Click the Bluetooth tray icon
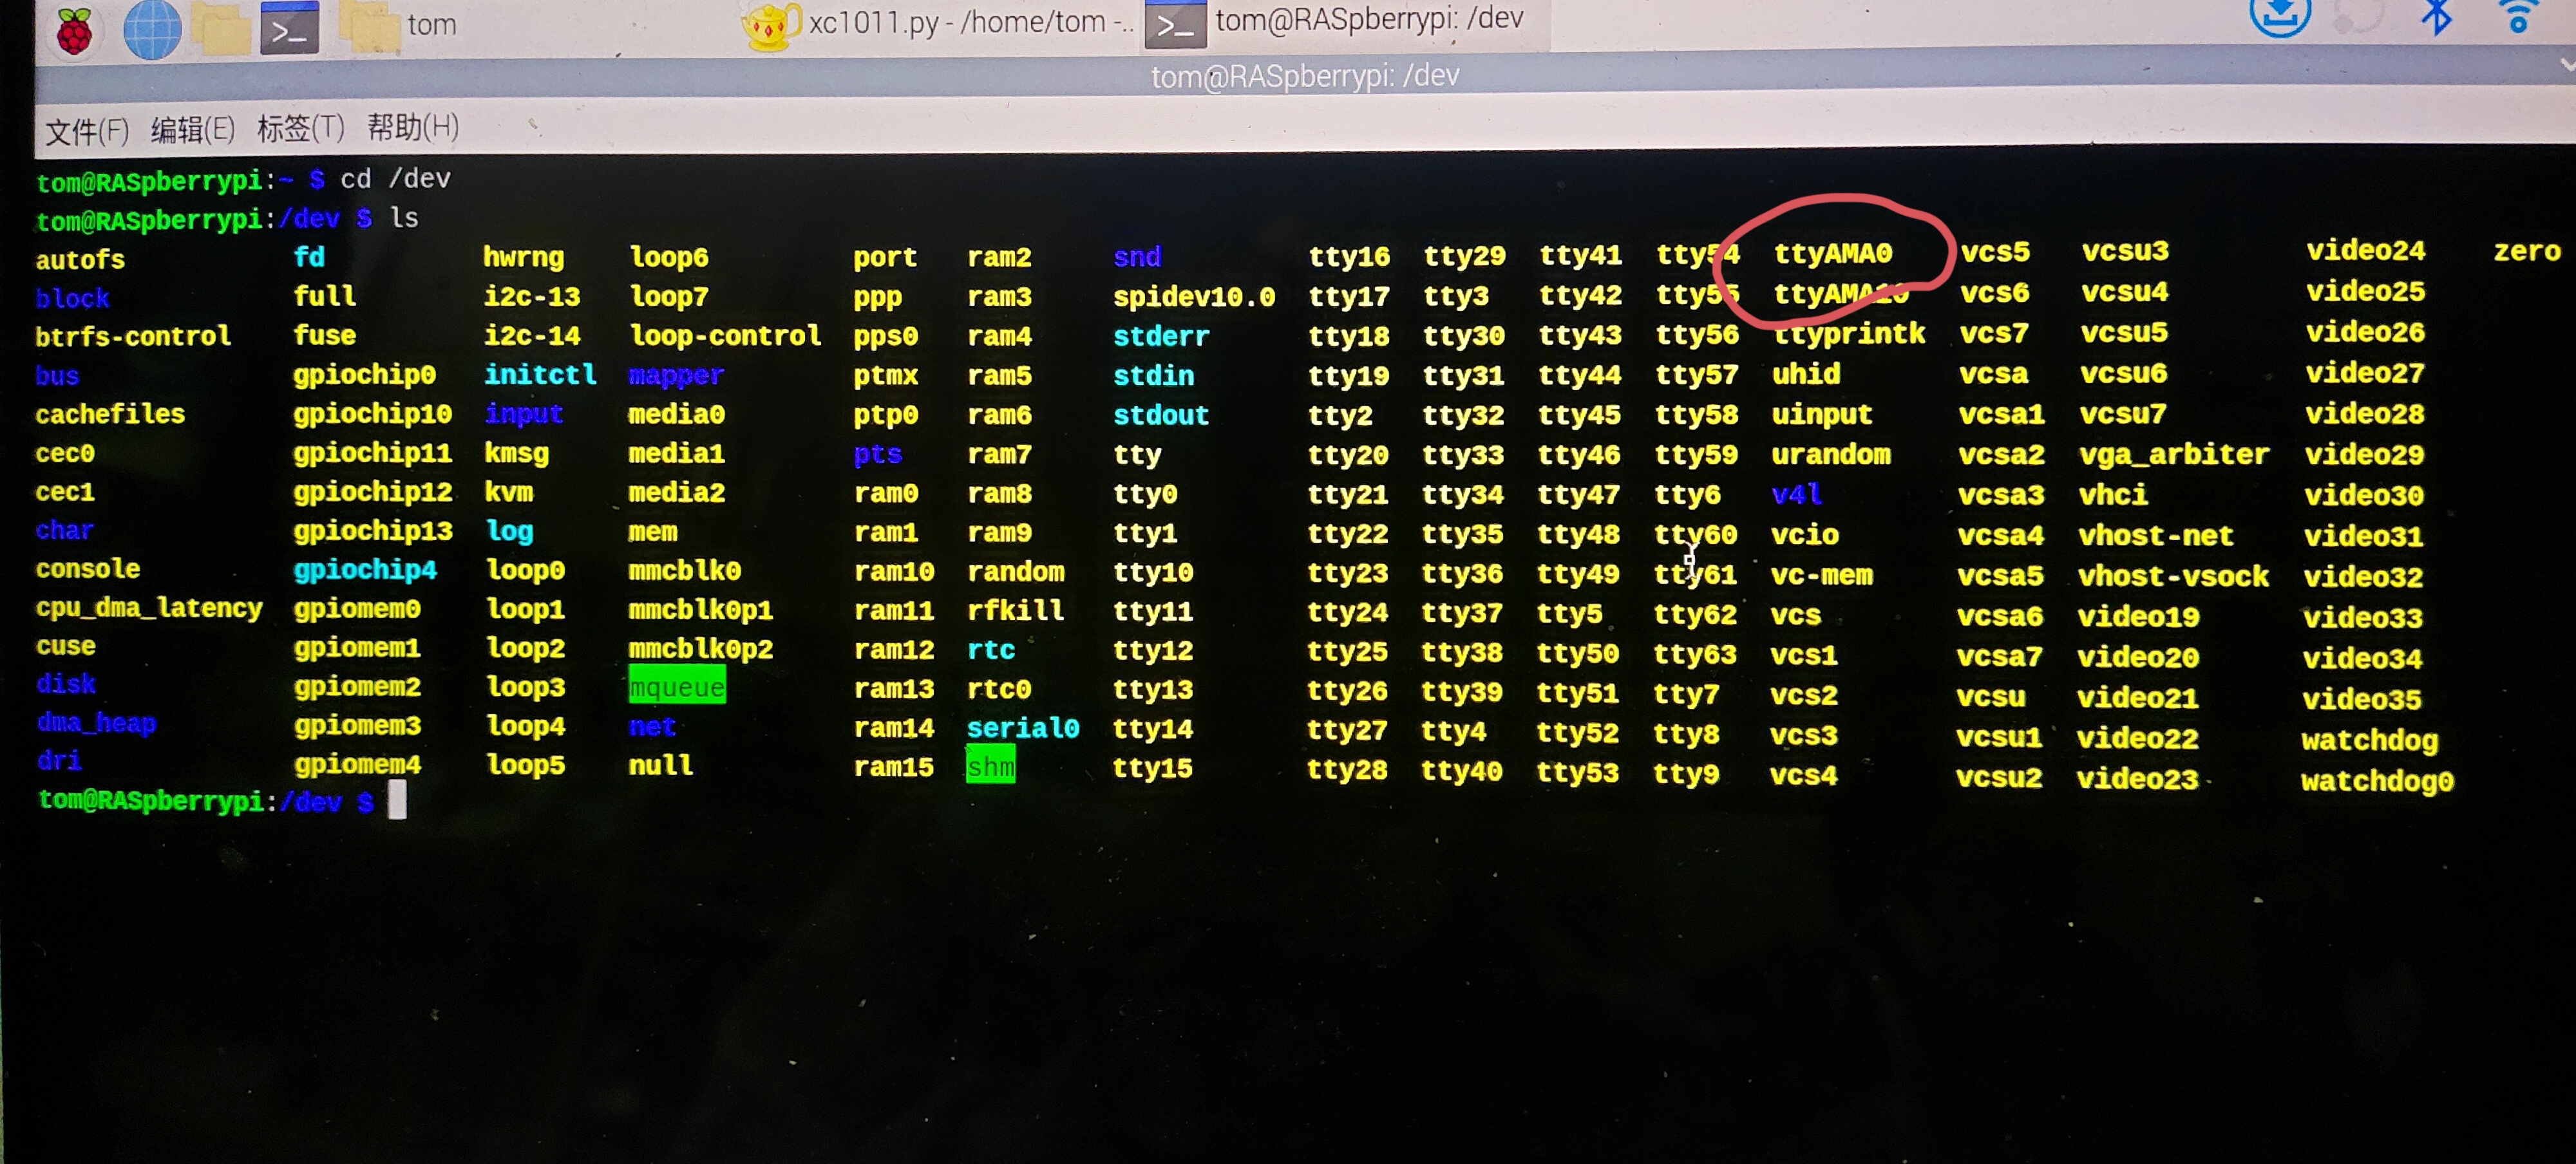2576x1164 pixels. point(2437,16)
